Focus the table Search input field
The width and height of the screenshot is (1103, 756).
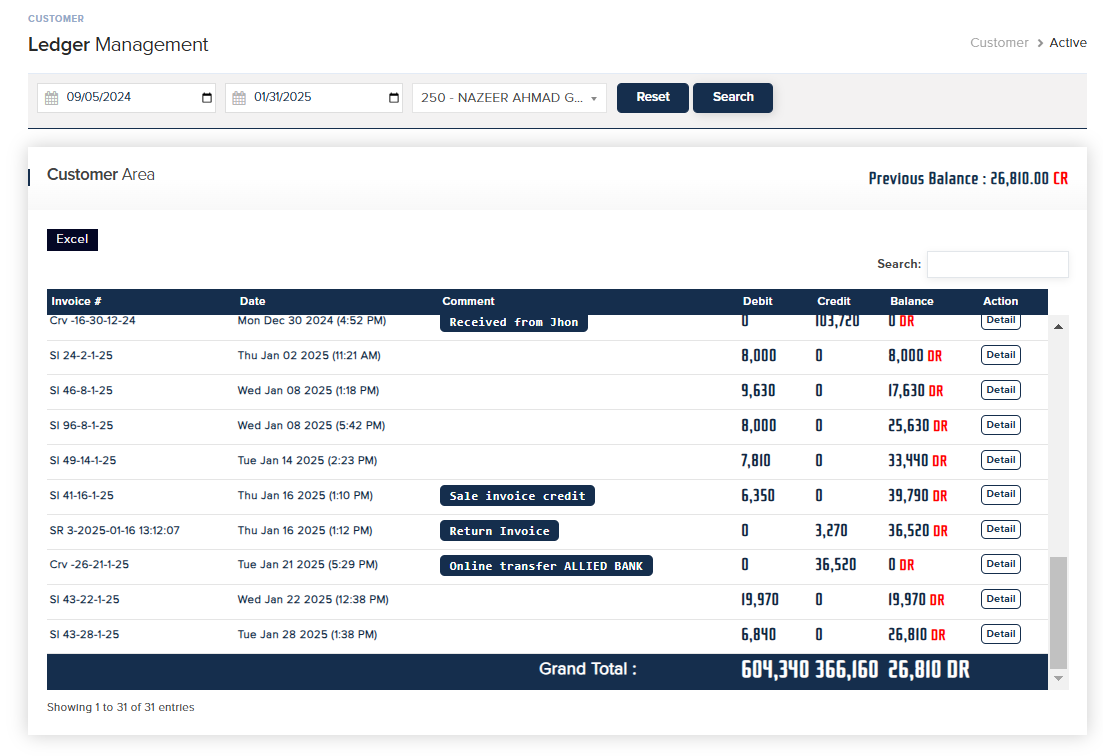pos(997,264)
